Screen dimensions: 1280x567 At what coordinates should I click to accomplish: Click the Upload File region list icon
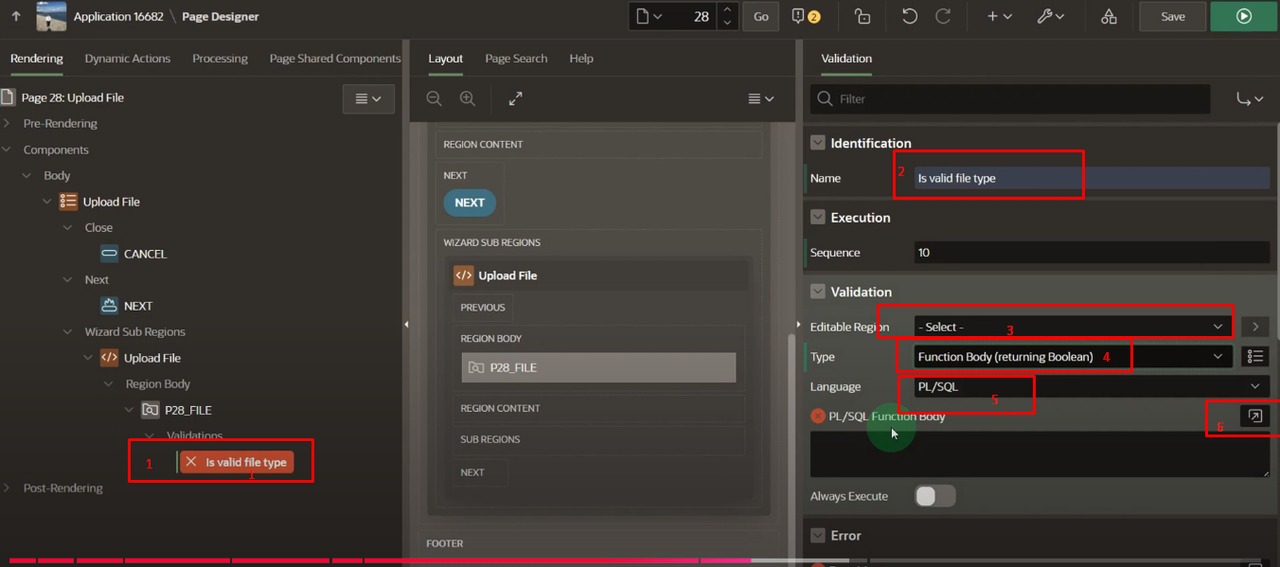(68, 201)
